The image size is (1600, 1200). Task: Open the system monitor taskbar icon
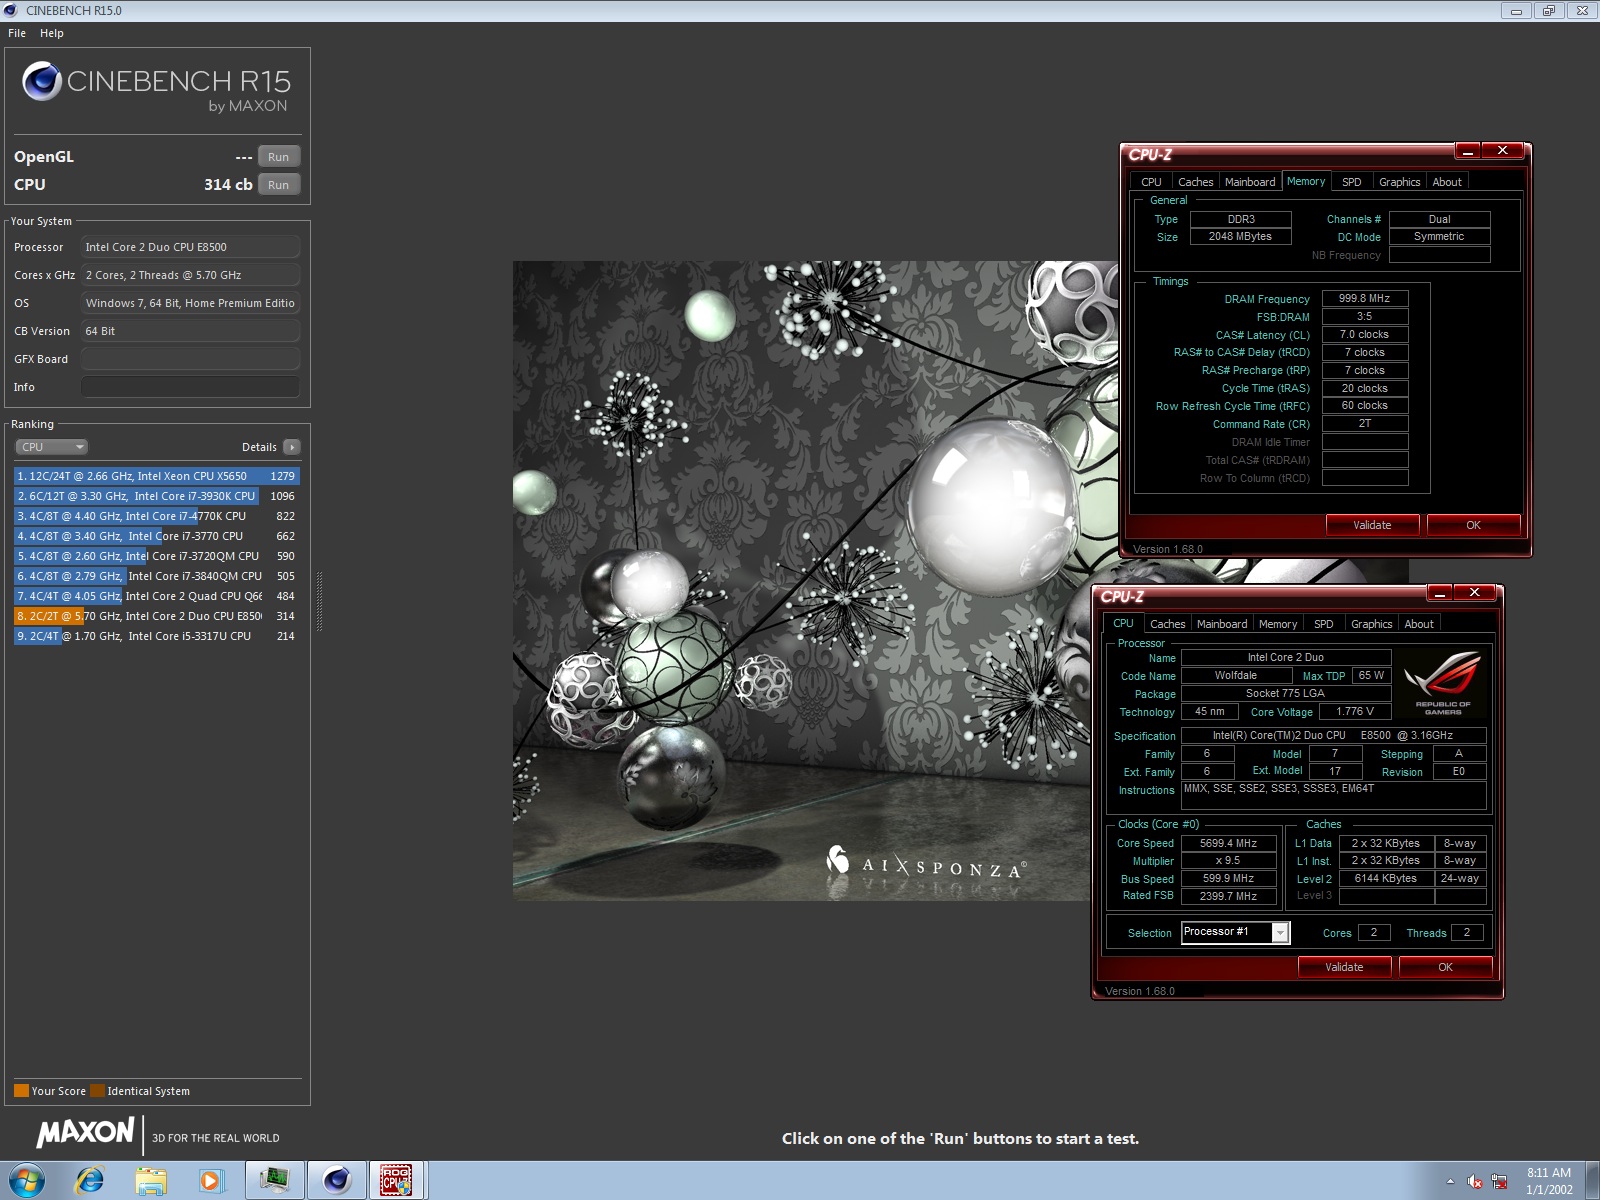point(274,1181)
